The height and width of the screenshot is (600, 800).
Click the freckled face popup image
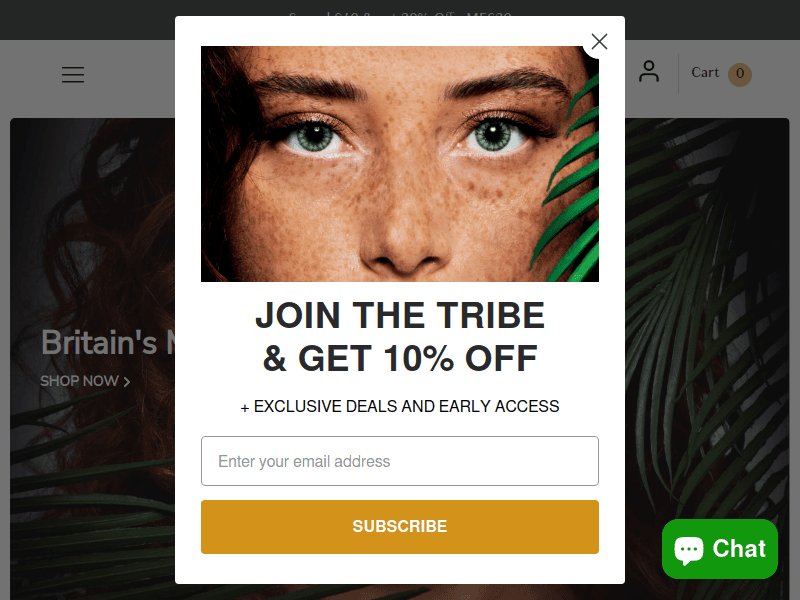(x=399, y=164)
